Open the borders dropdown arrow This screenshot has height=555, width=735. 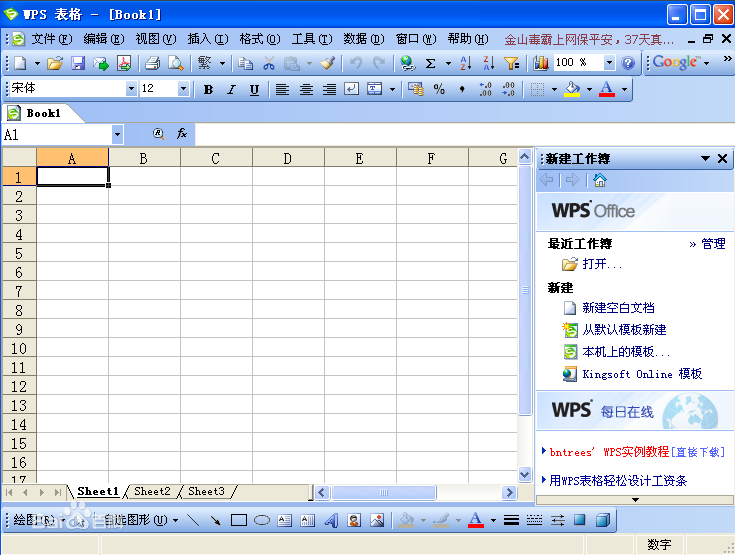click(554, 89)
